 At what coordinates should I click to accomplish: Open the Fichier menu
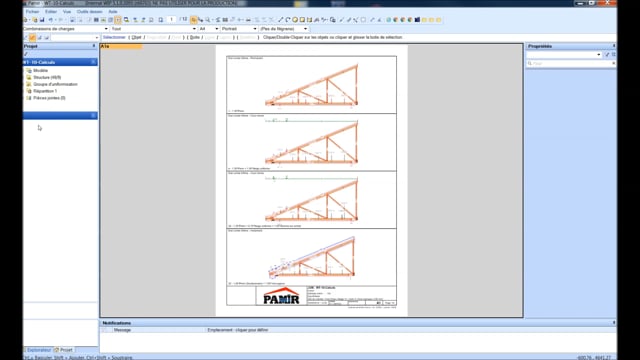click(x=32, y=11)
